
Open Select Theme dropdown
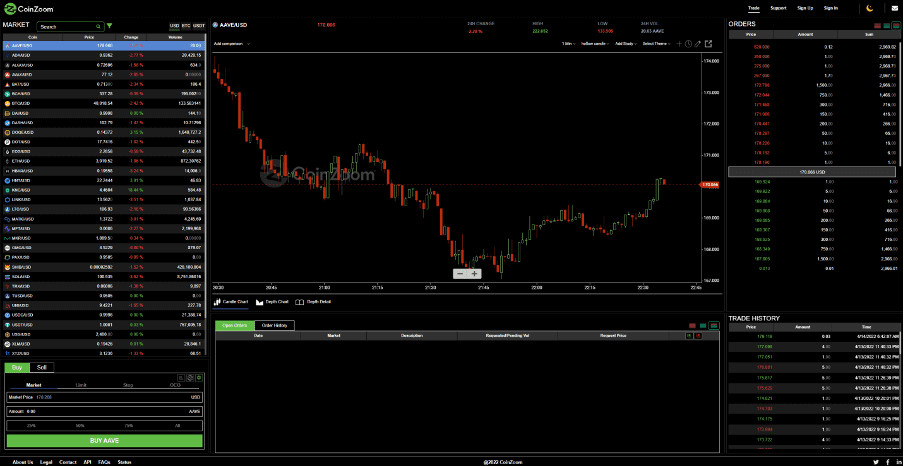(x=657, y=43)
